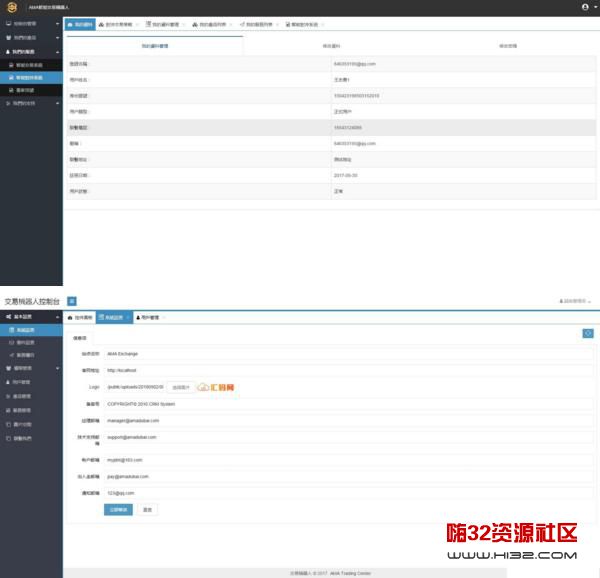600x578 pixels.
Task: Select the person-icon 用户管理 item in the lower sidebar
Action: 24,381
